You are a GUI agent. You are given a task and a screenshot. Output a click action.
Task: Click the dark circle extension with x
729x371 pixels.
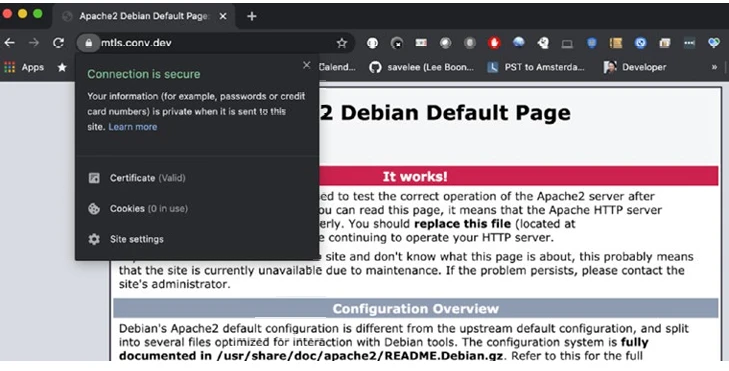397,43
